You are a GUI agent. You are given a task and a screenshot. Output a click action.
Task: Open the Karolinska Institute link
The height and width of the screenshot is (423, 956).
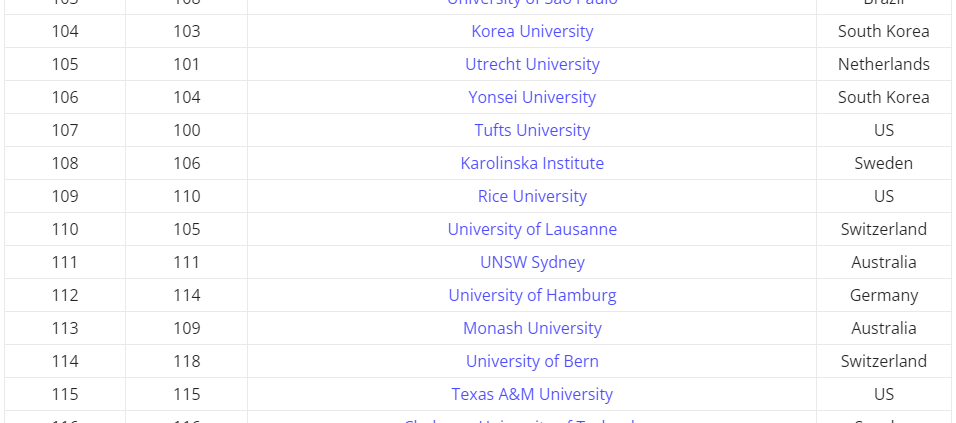click(532, 163)
